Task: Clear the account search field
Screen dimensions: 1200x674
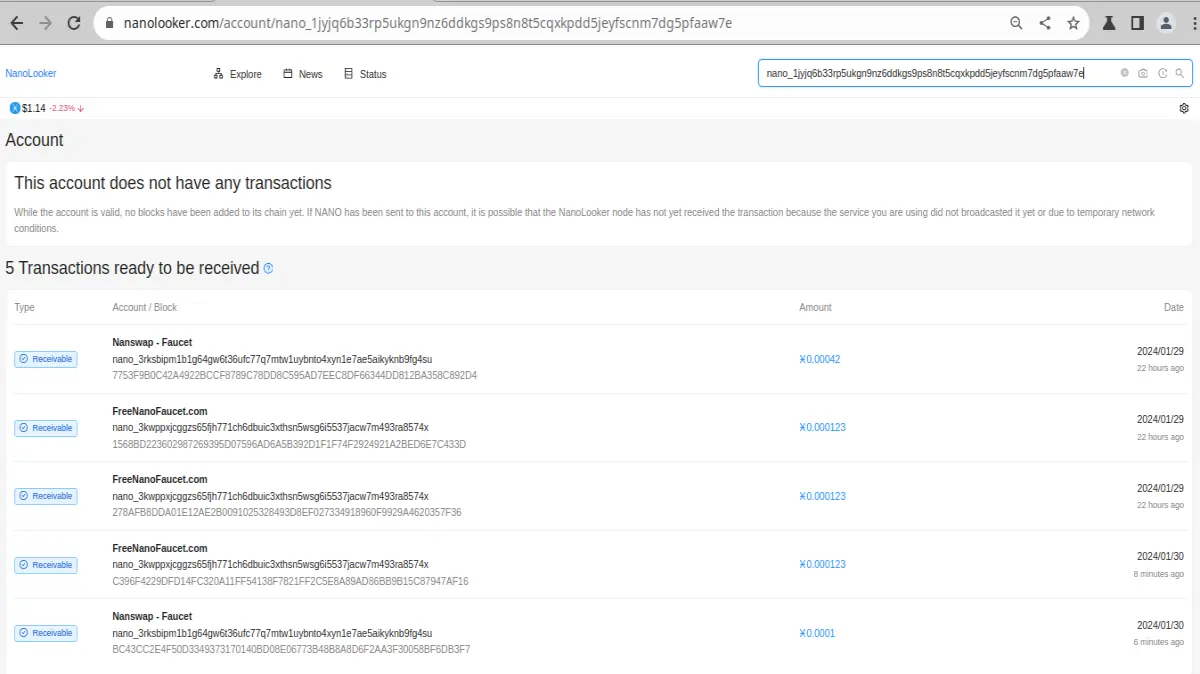Action: click(1124, 73)
